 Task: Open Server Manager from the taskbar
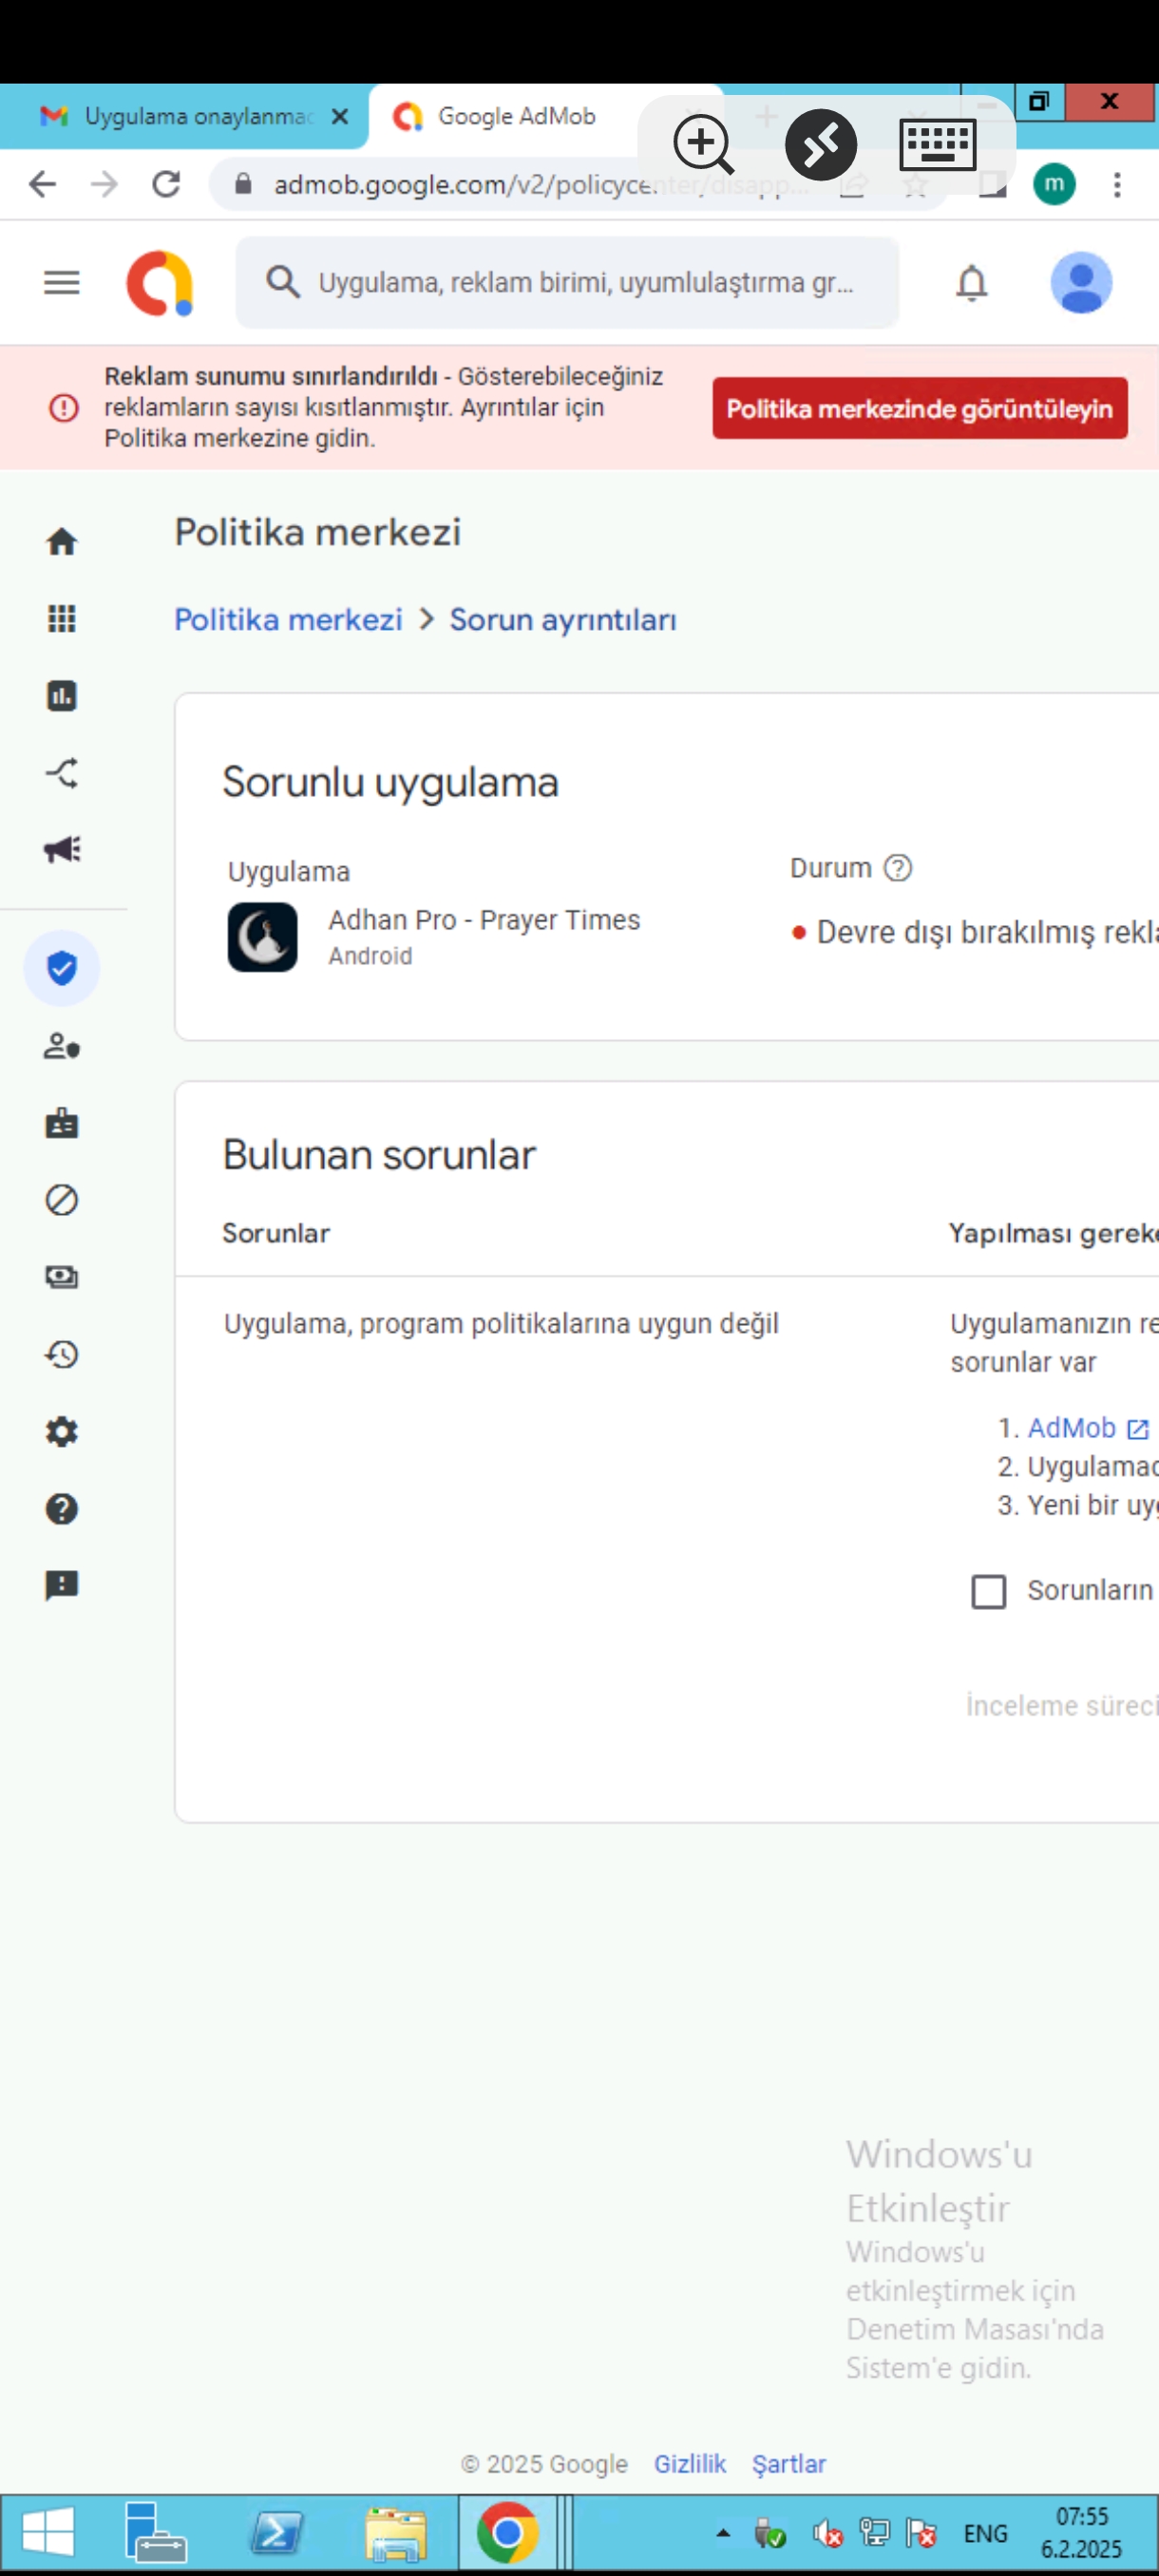click(154, 2532)
